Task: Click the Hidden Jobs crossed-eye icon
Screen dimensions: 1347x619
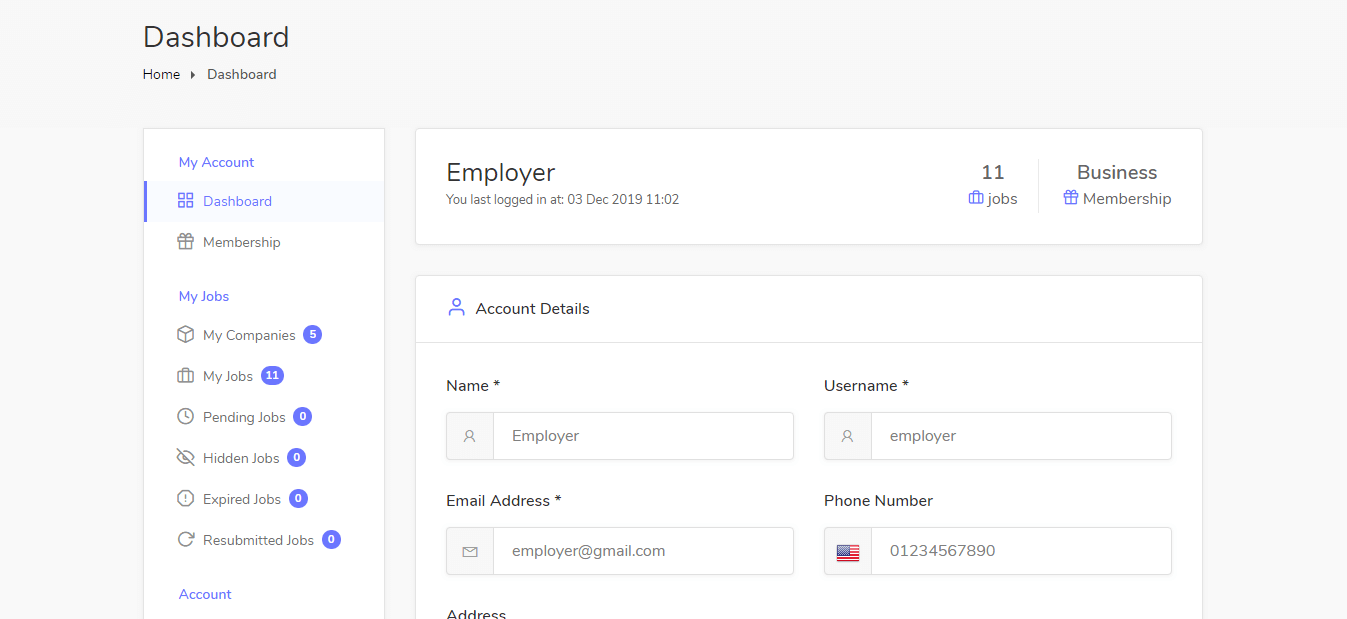Action: point(185,458)
